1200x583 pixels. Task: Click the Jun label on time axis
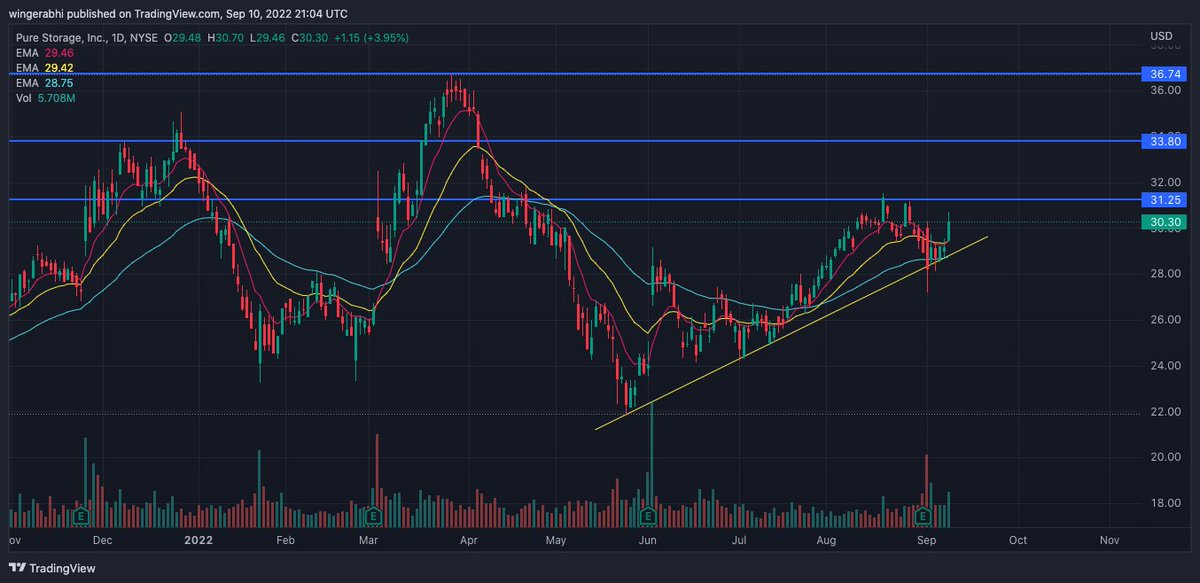648,539
